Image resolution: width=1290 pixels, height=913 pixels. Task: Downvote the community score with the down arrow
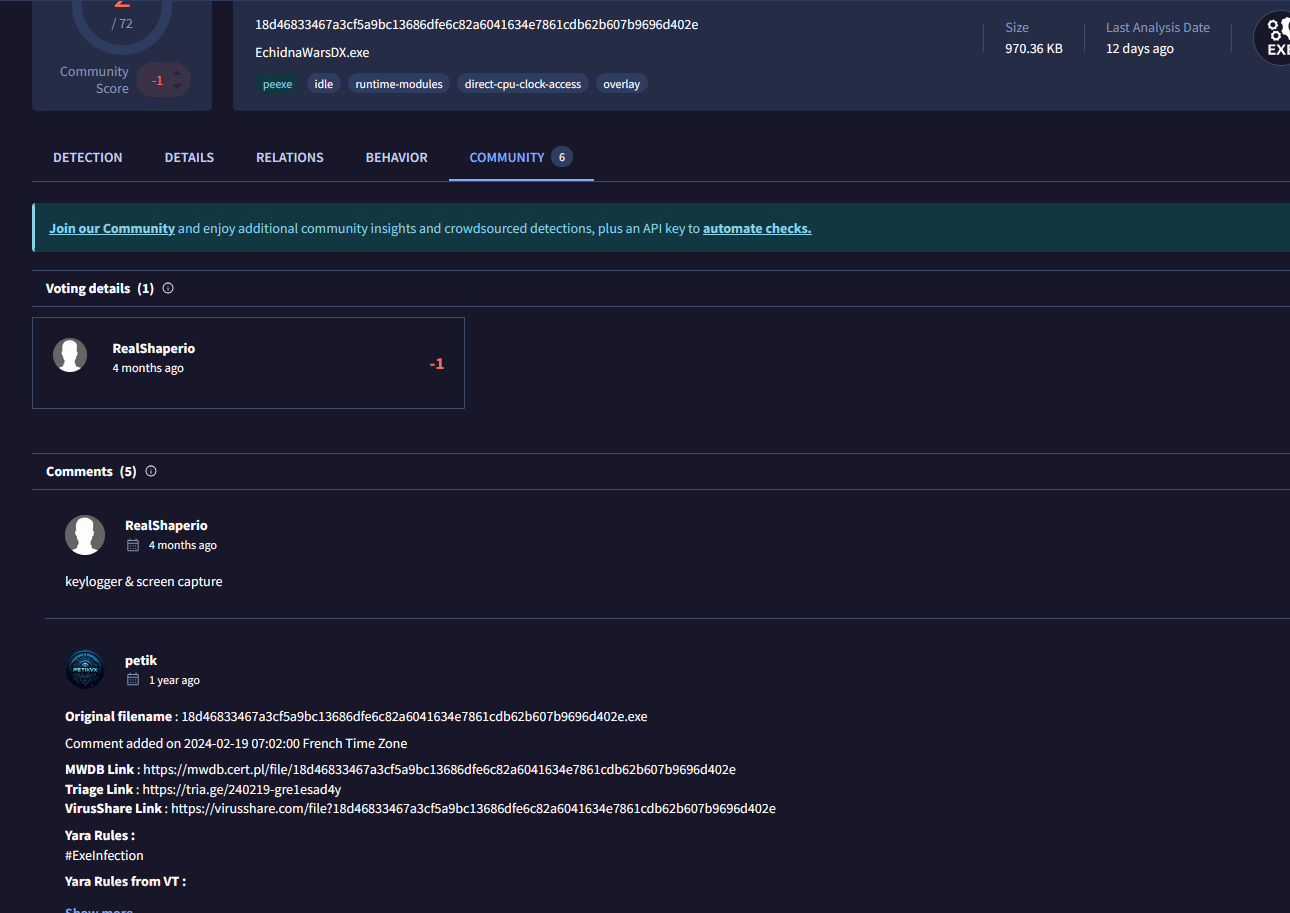coord(178,87)
